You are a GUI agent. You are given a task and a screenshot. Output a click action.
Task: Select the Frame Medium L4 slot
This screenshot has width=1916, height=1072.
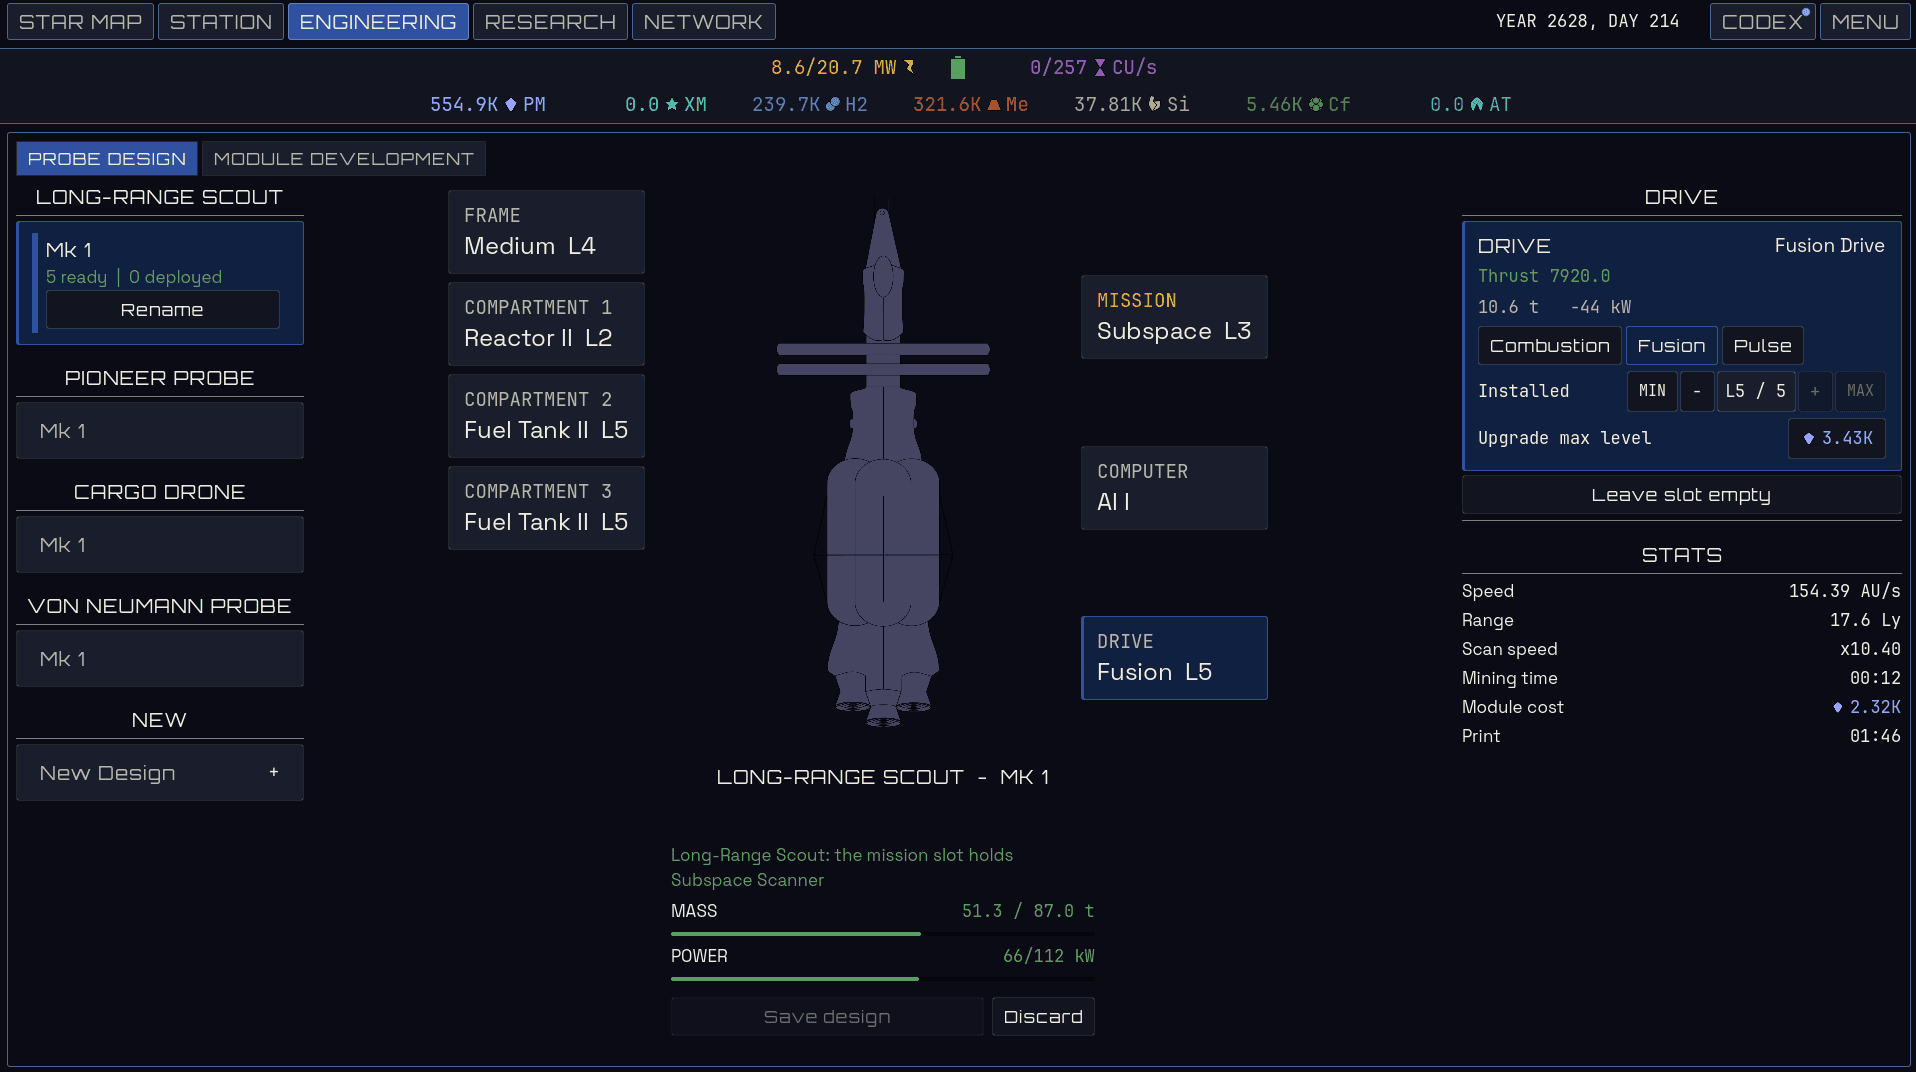pos(546,232)
